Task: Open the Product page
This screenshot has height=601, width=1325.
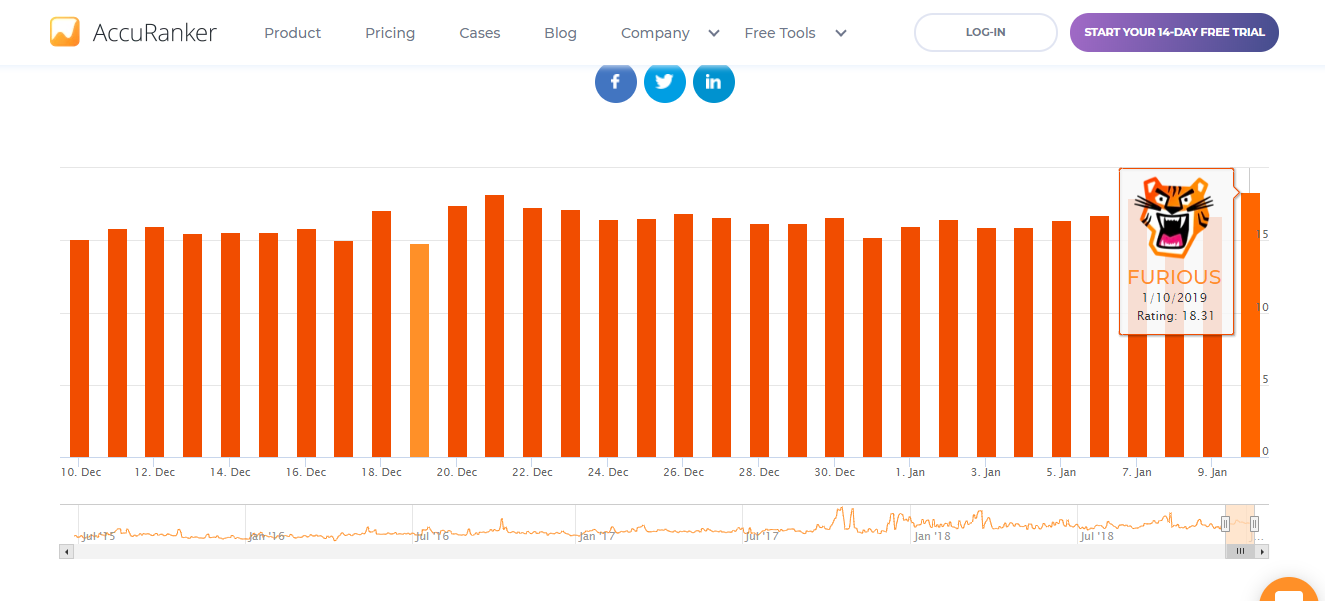Action: pos(292,32)
